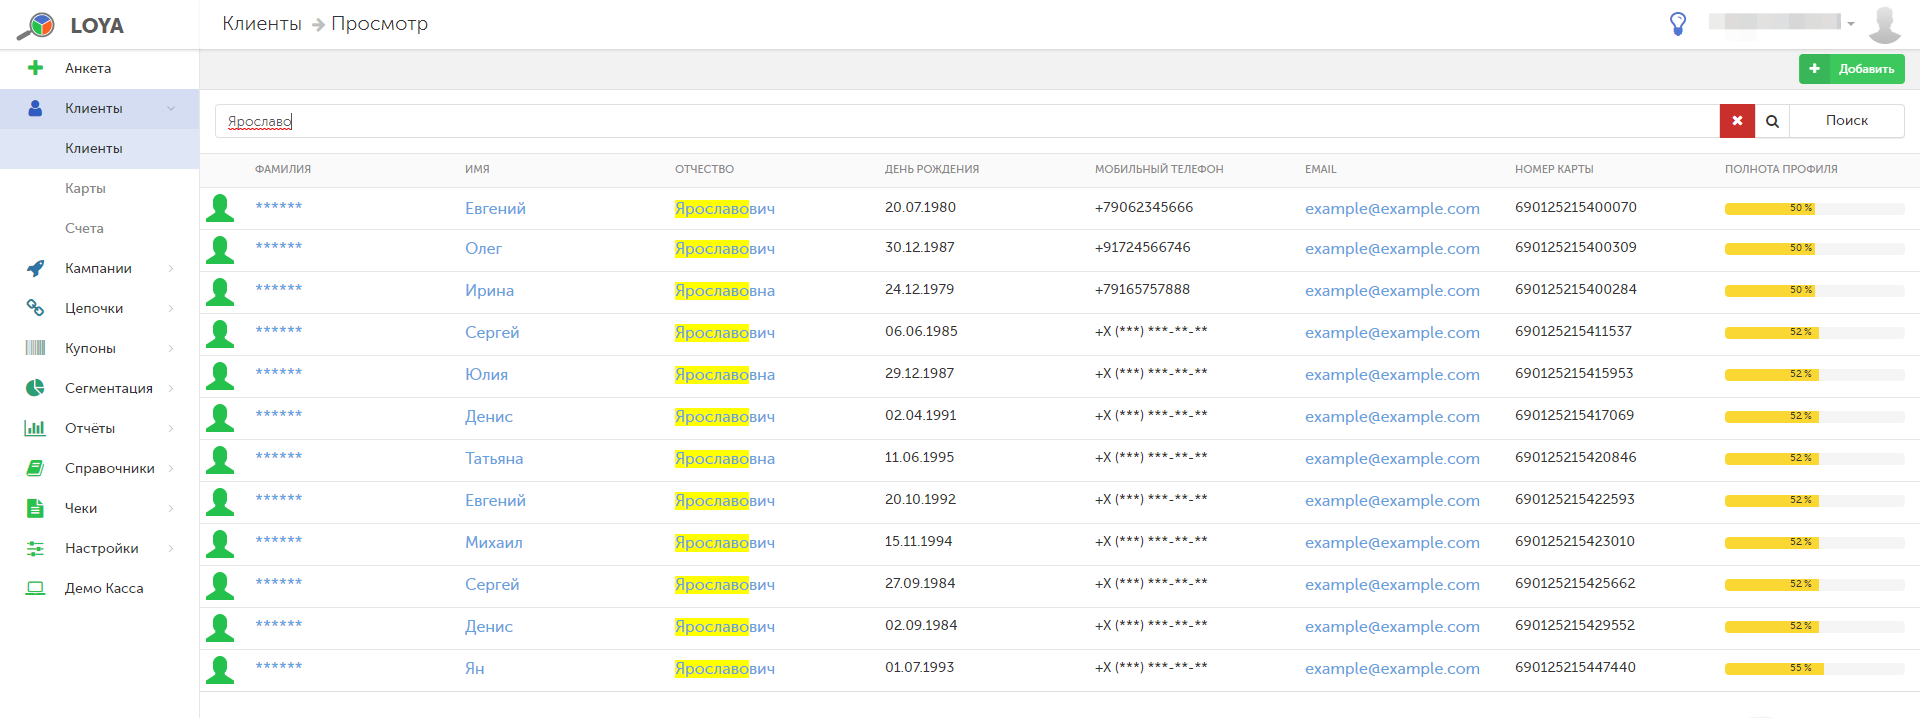Image resolution: width=1920 pixels, height=718 pixels.
Task: Click the lightbulb hints icon
Action: pyautogui.click(x=1678, y=24)
